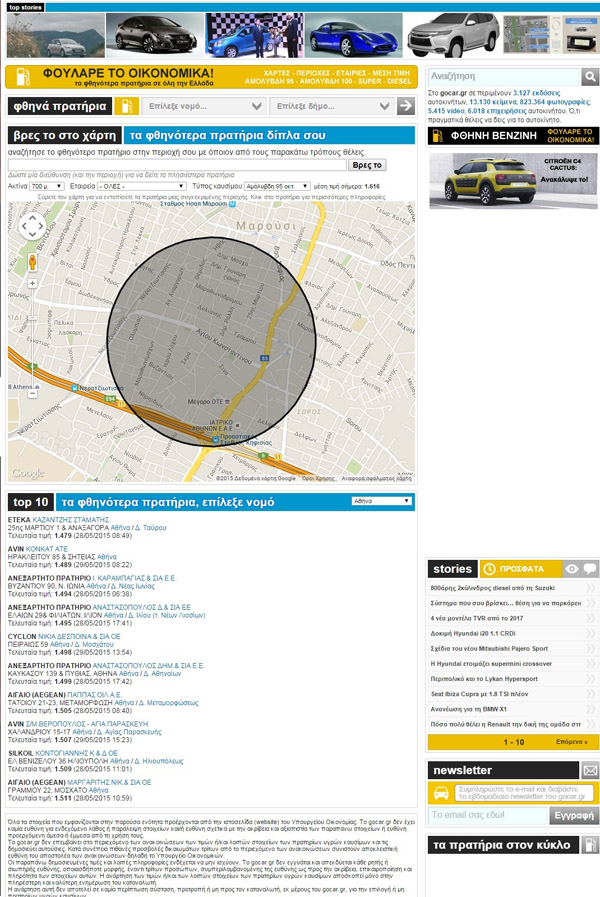The height and width of the screenshot is (897, 600).
Task: Click the newsletter envelope icon
Action: click(590, 771)
